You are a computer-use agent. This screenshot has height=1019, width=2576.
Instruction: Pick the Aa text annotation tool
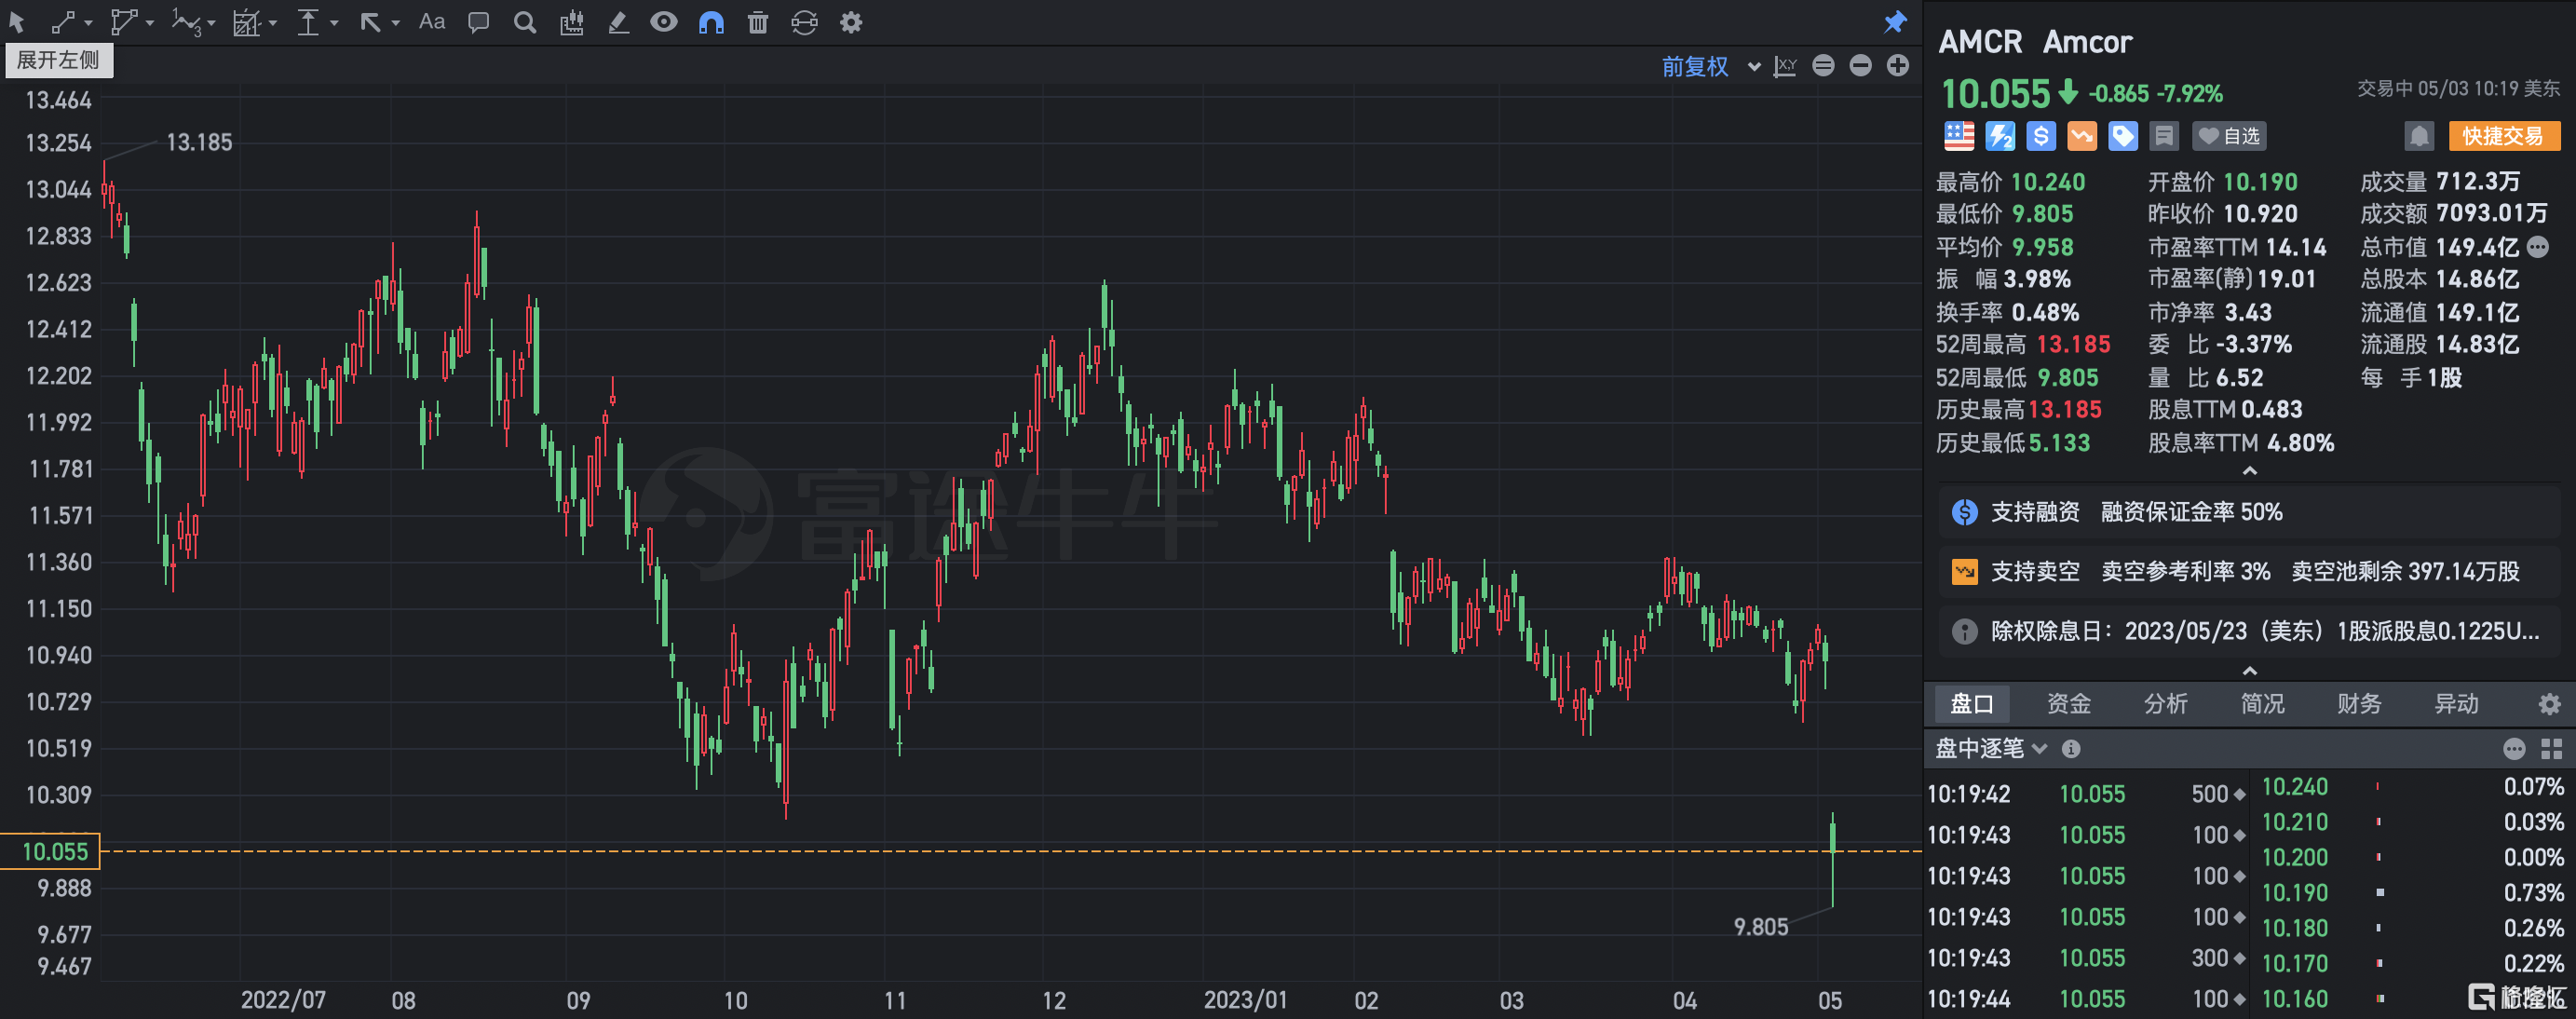pyautogui.click(x=431, y=22)
